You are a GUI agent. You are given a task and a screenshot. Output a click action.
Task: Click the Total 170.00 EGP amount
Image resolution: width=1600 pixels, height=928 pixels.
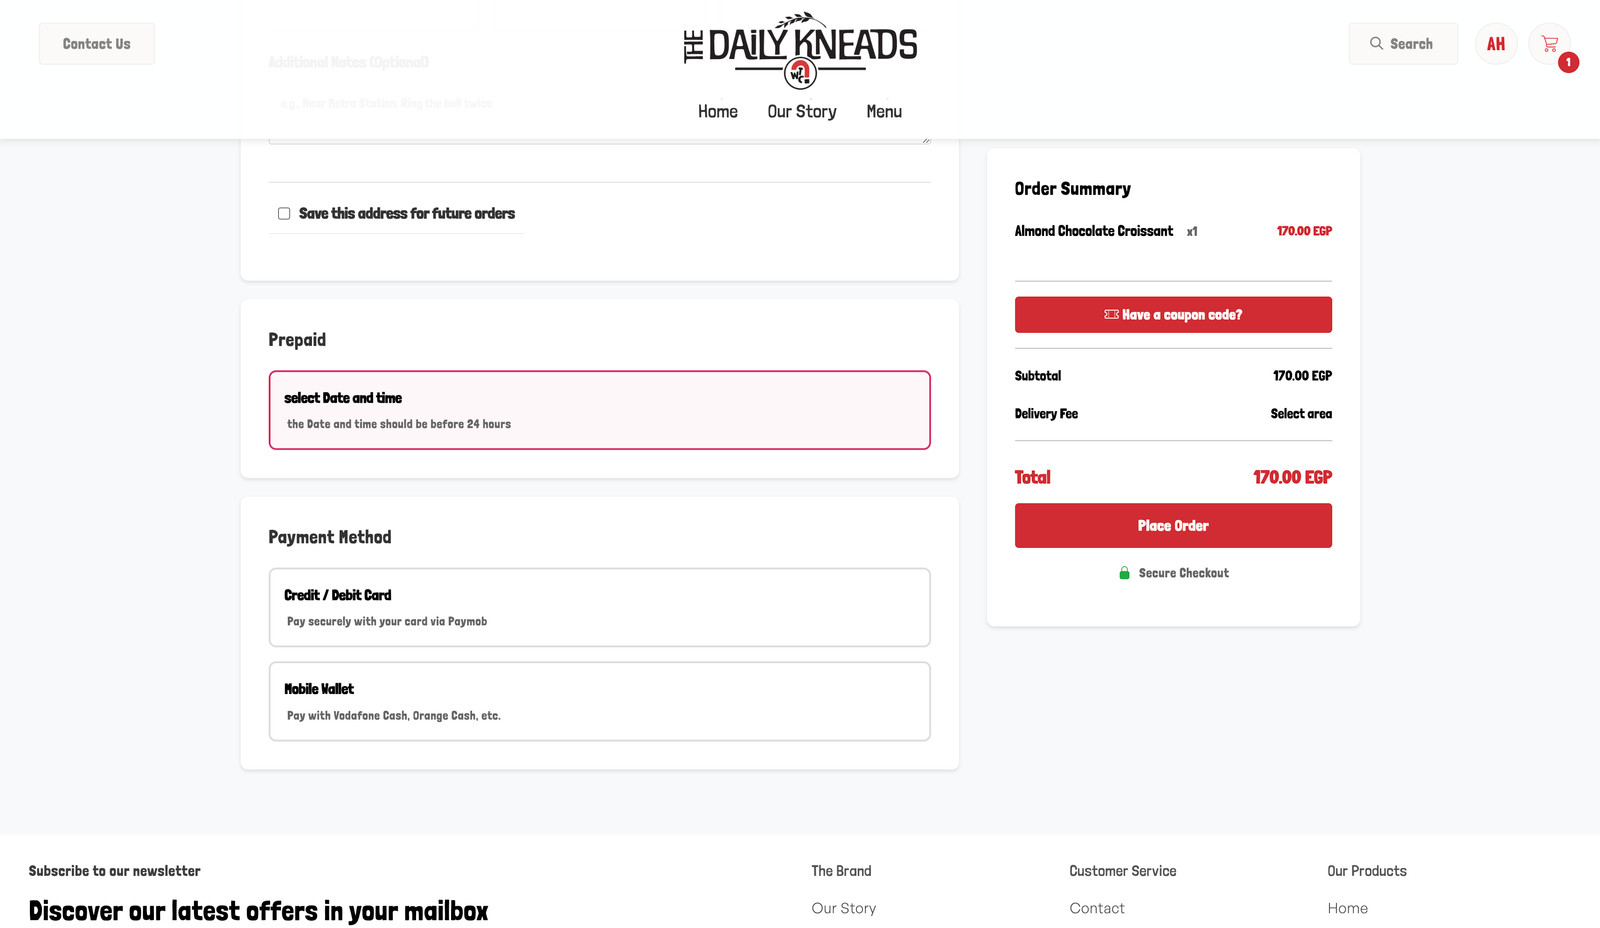coord(1292,478)
